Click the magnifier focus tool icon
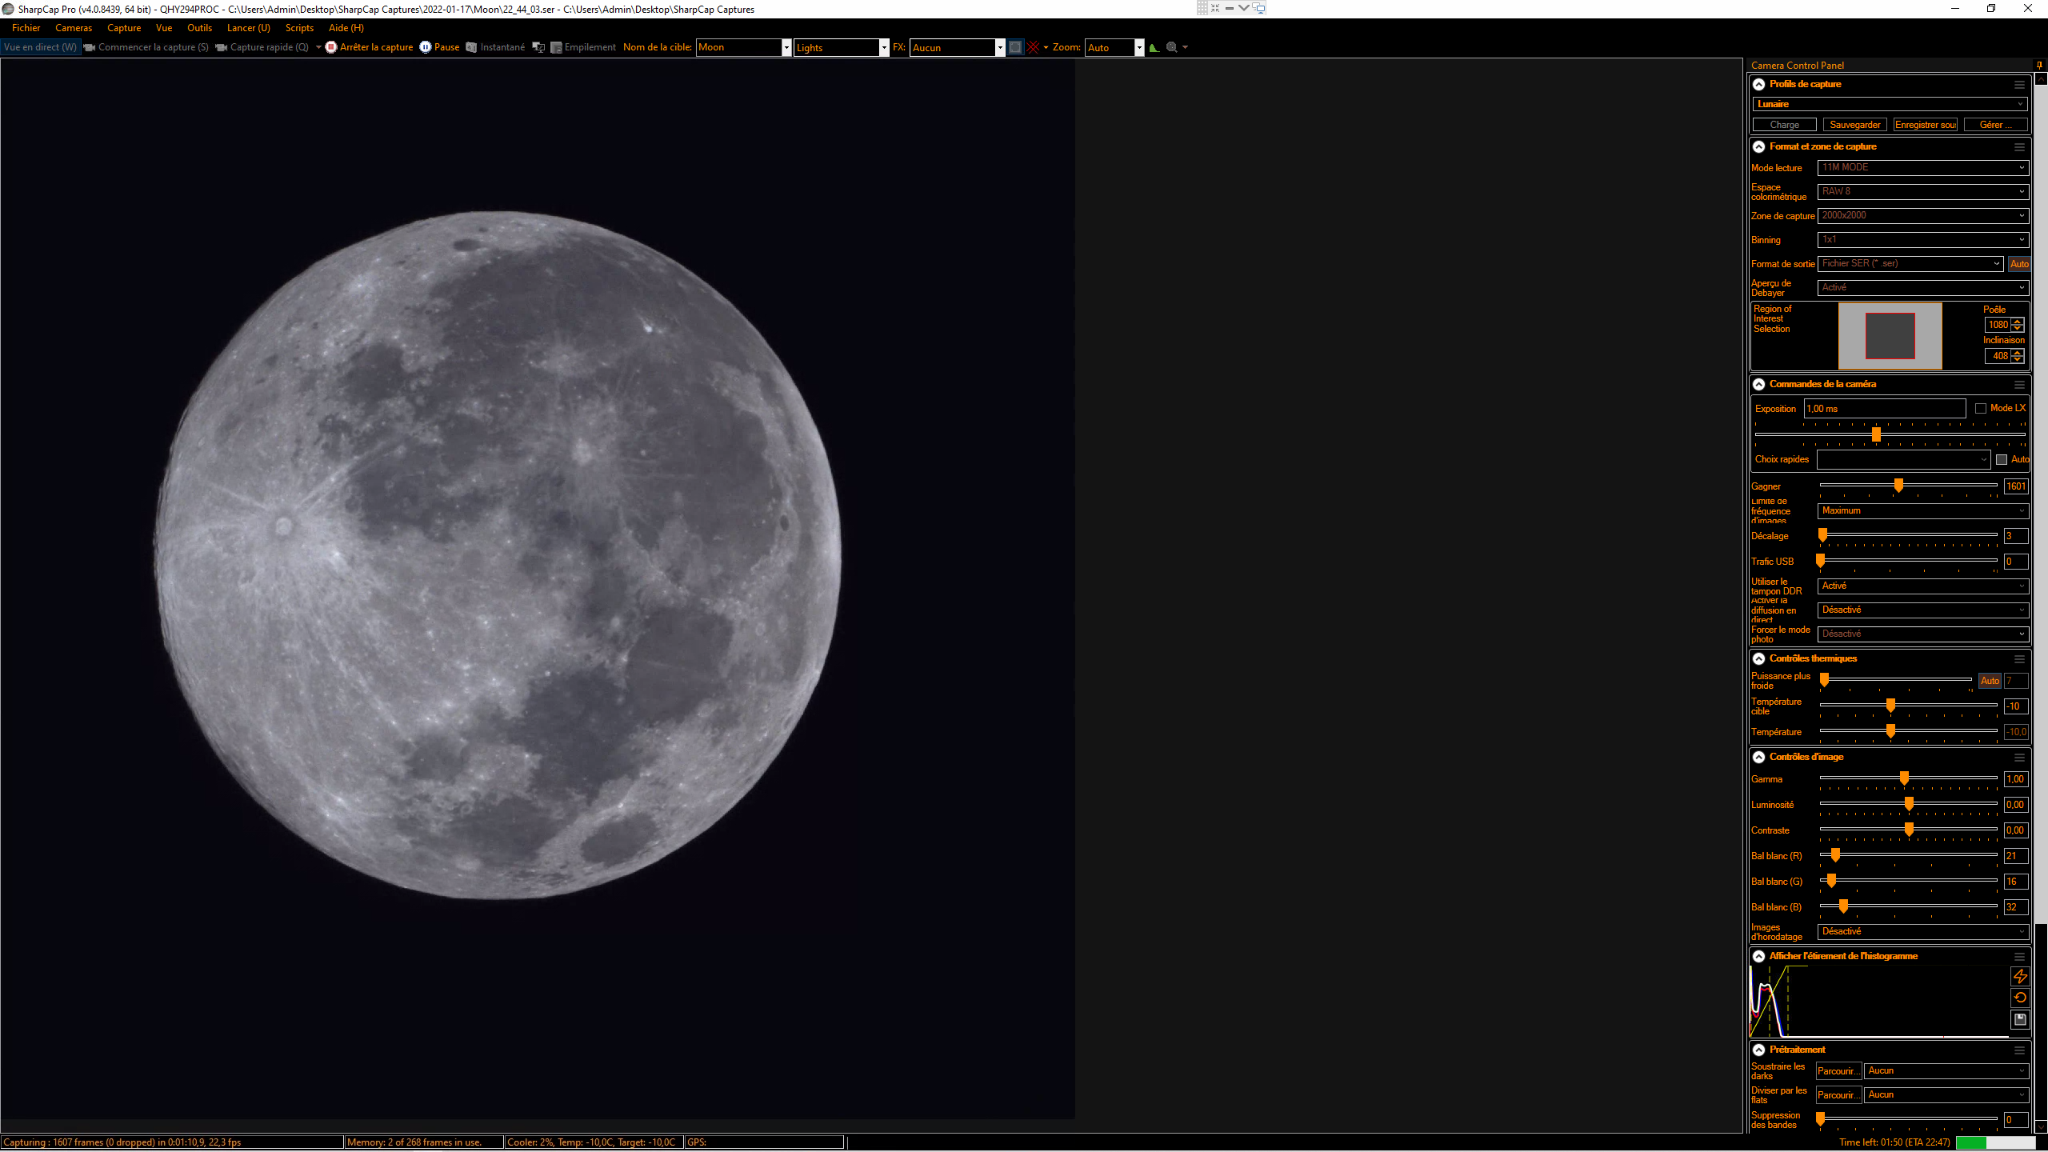Image resolution: width=2048 pixels, height=1152 pixels. (1172, 47)
